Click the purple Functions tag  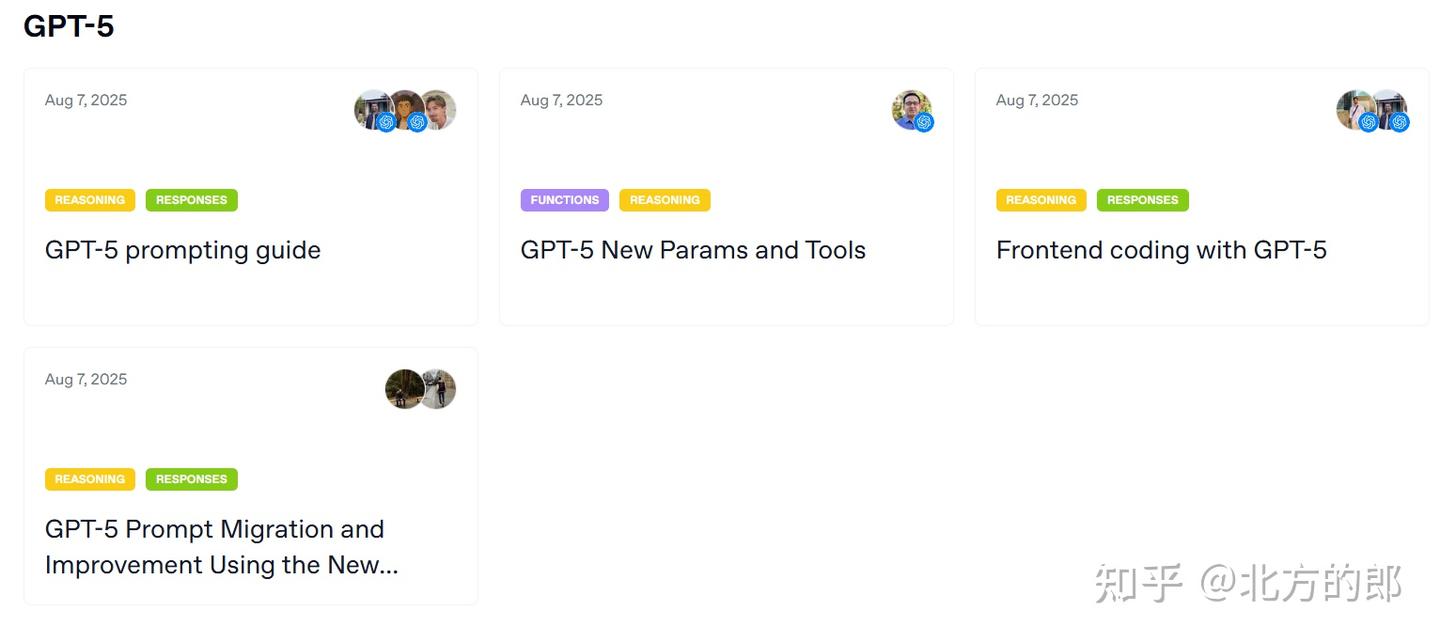tap(564, 200)
